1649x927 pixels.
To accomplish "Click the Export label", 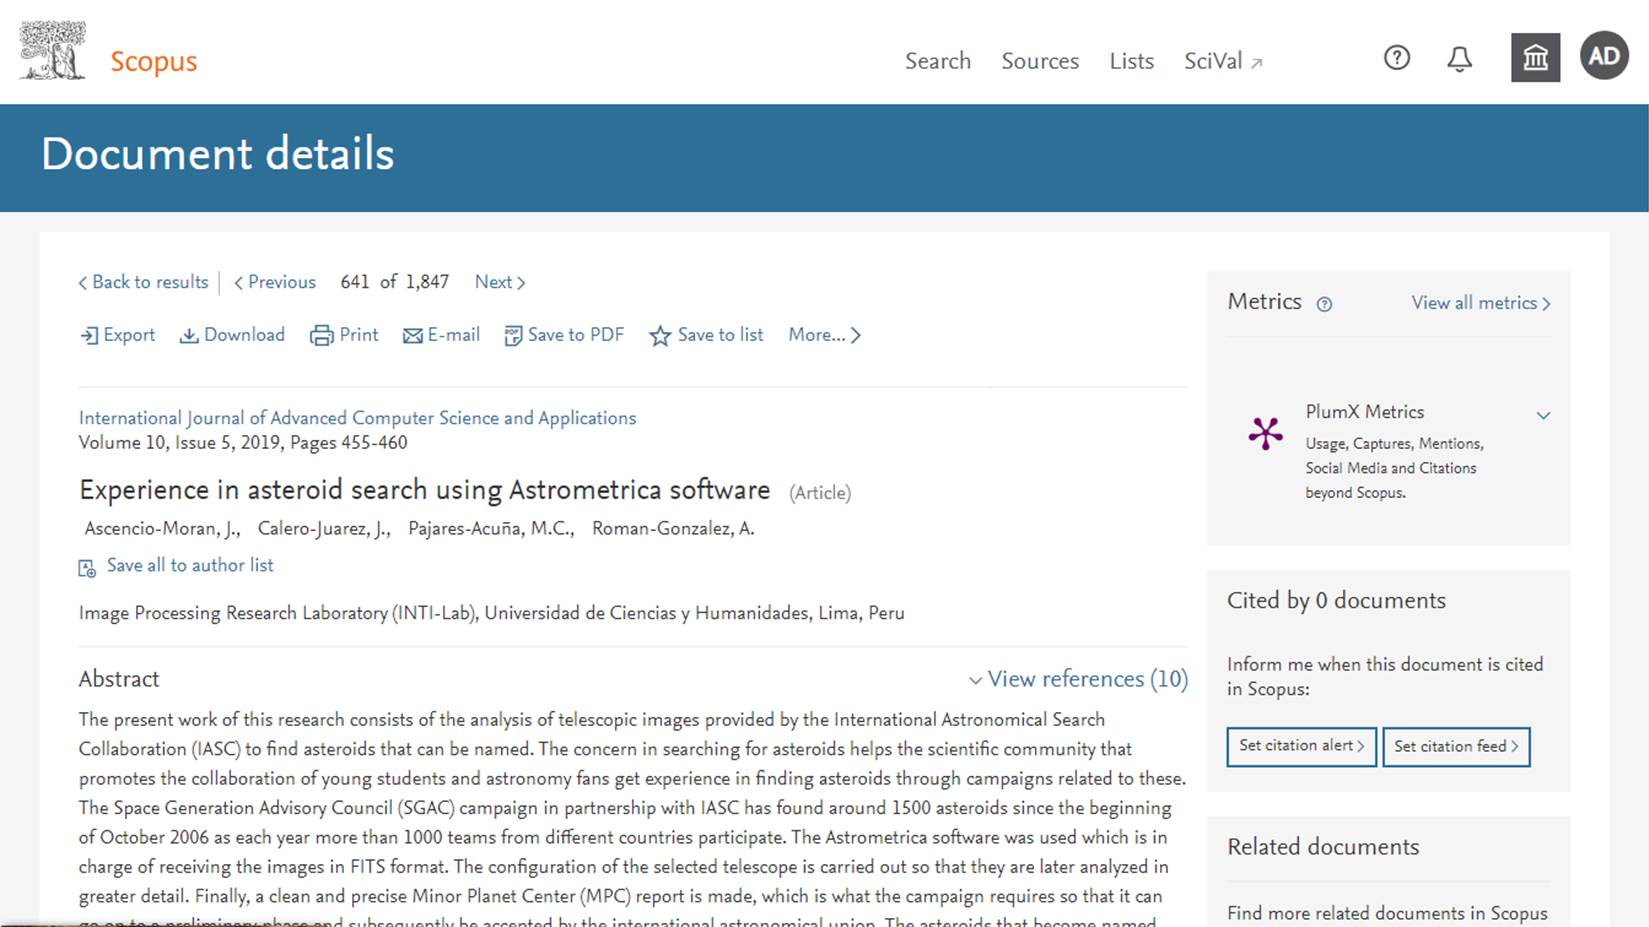I will (129, 335).
